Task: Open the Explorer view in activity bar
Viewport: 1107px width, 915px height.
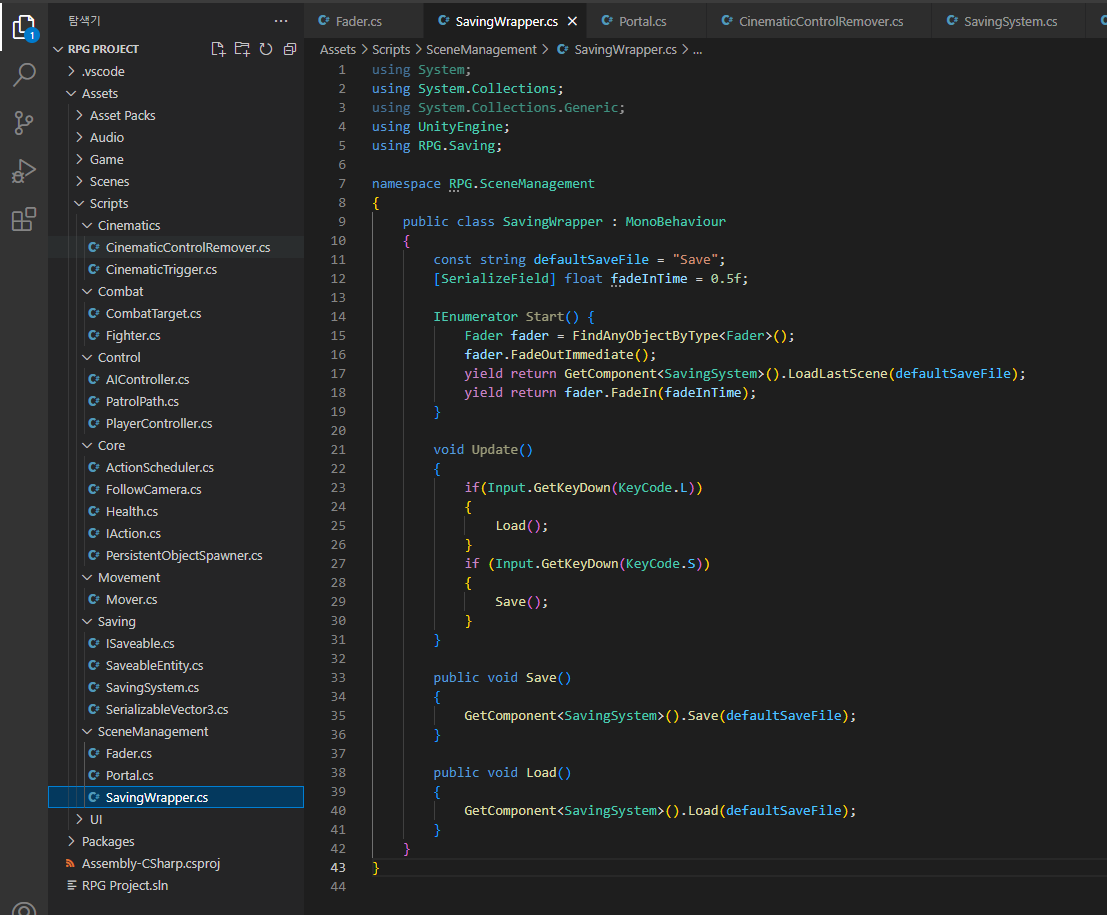Action: (23, 28)
